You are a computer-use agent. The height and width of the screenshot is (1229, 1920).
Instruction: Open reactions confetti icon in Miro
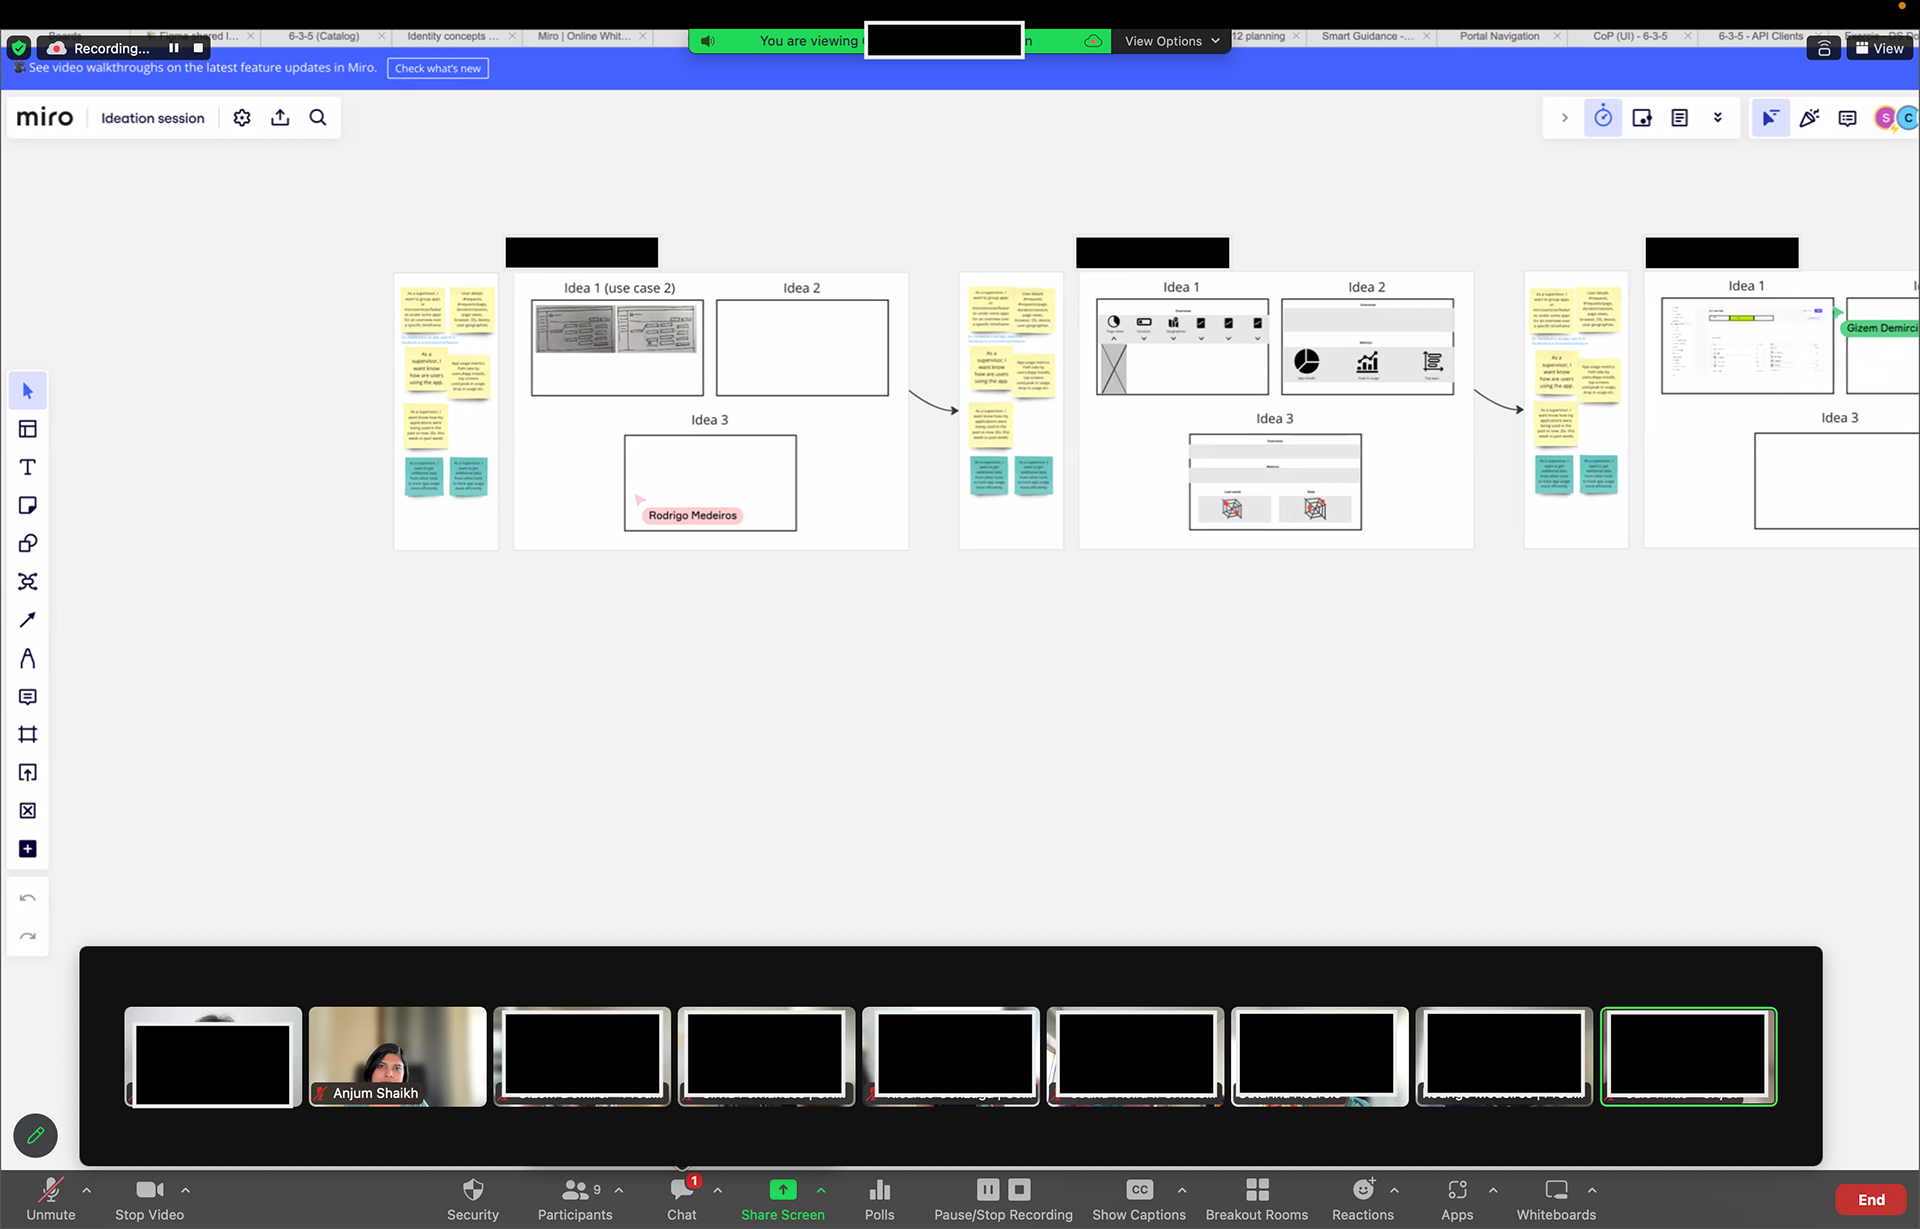(1809, 118)
